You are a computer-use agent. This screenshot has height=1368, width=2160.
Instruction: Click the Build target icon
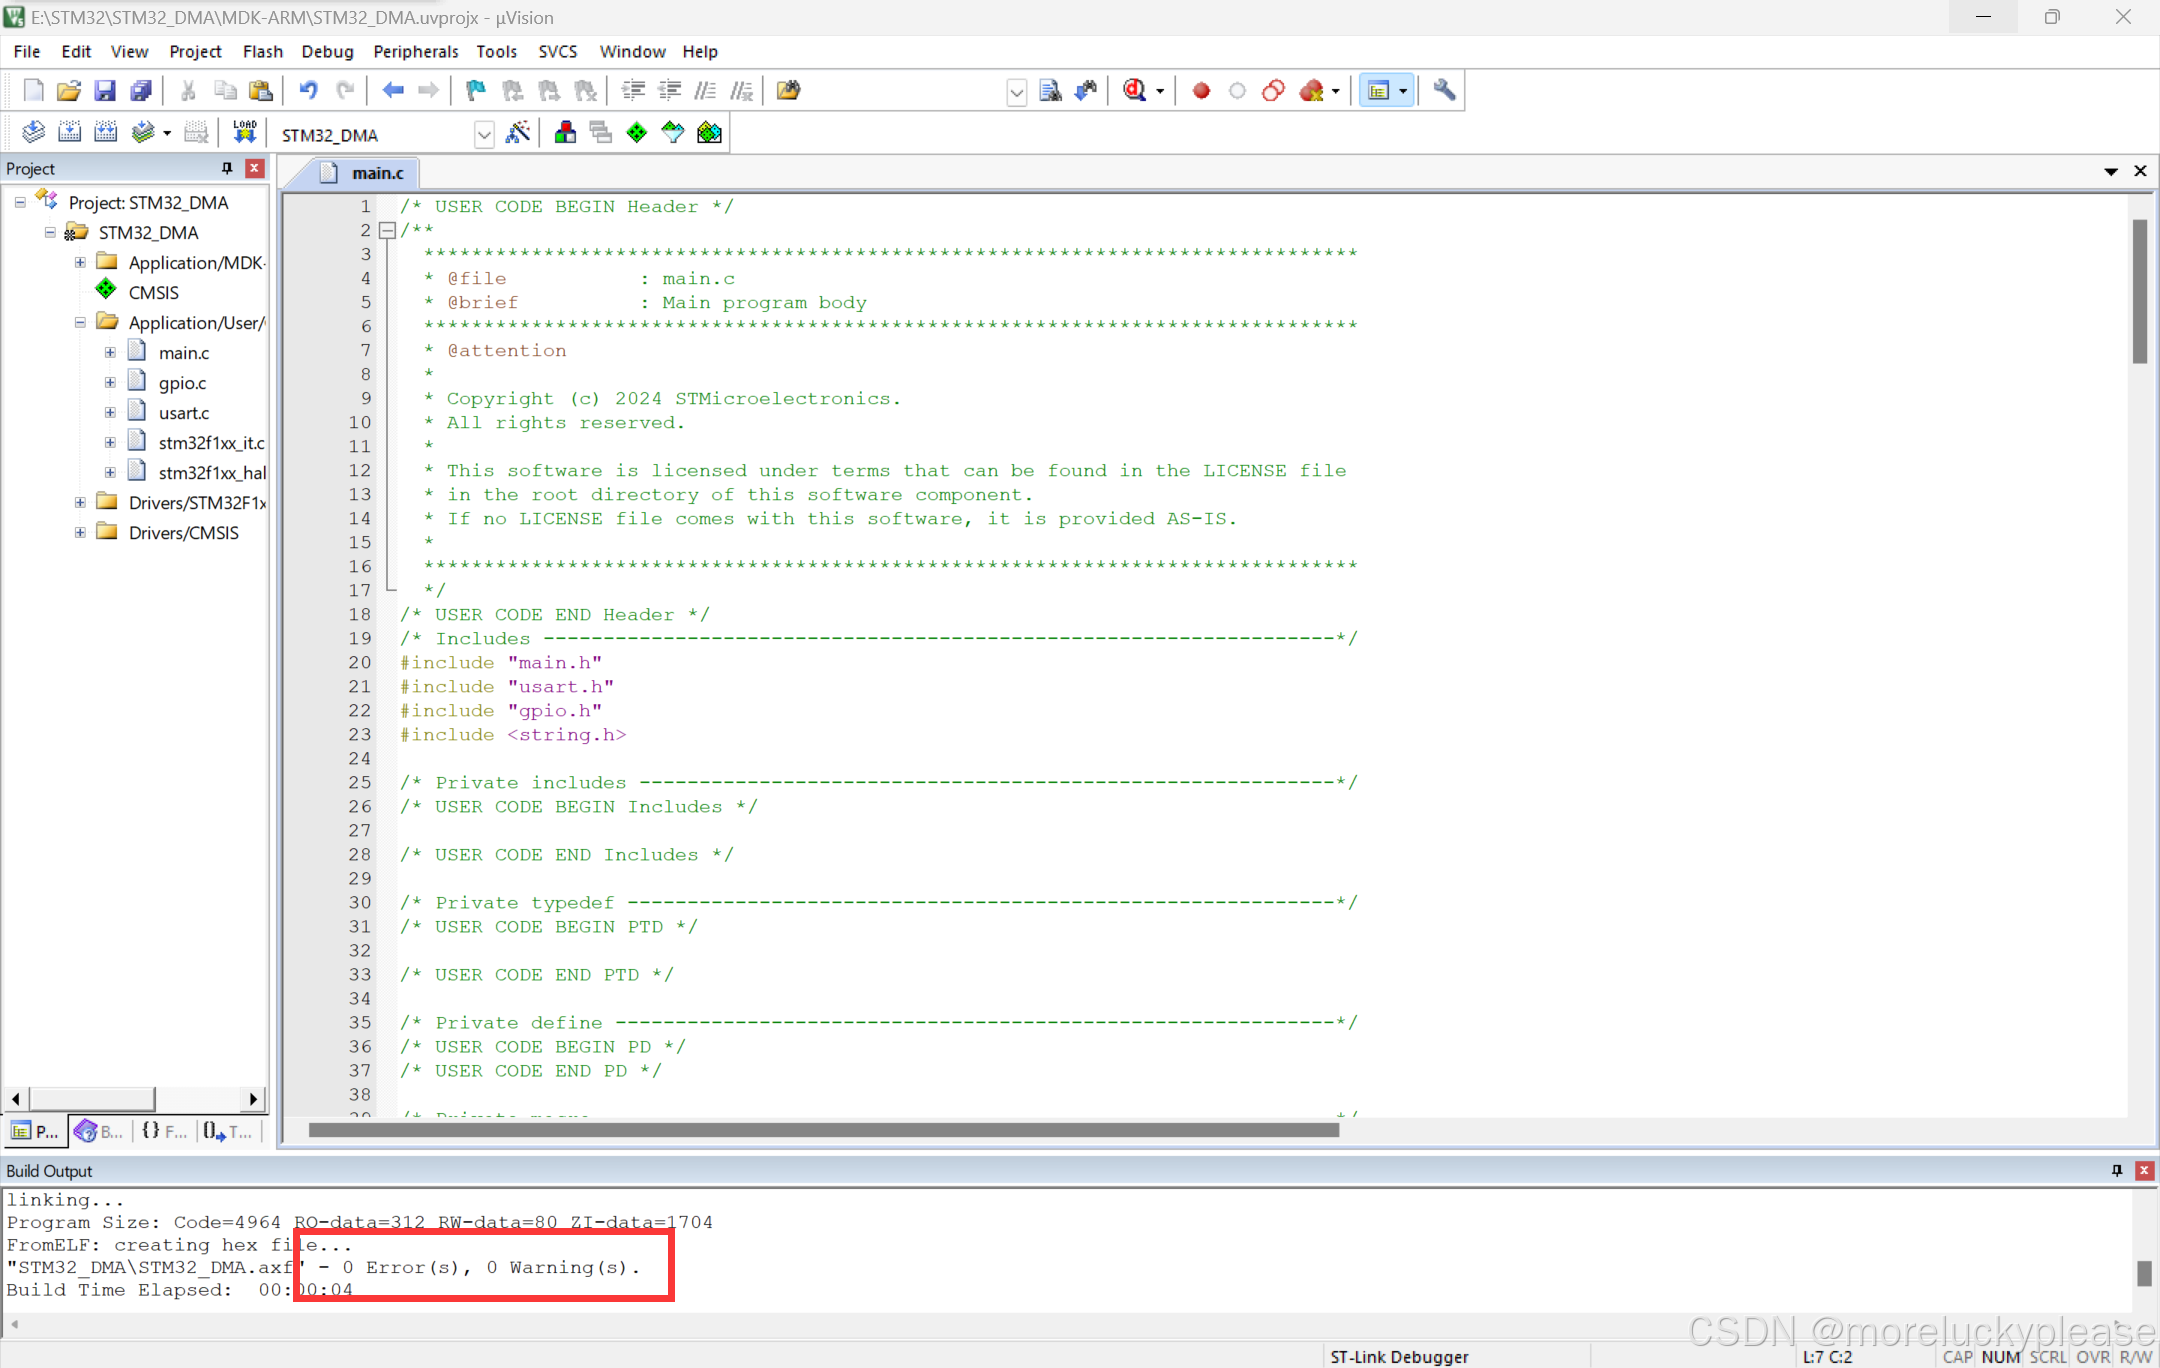(69, 133)
